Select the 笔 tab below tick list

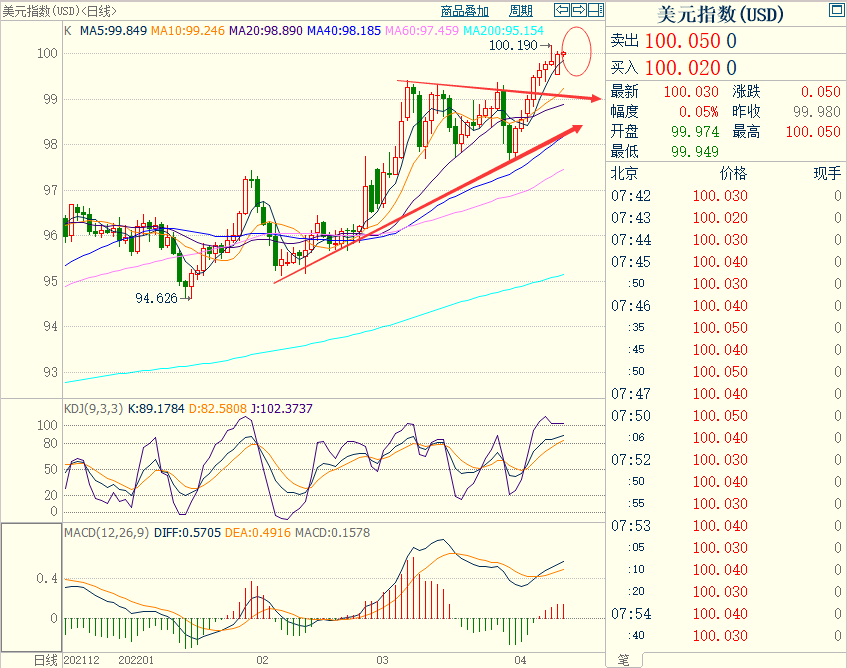(x=623, y=659)
